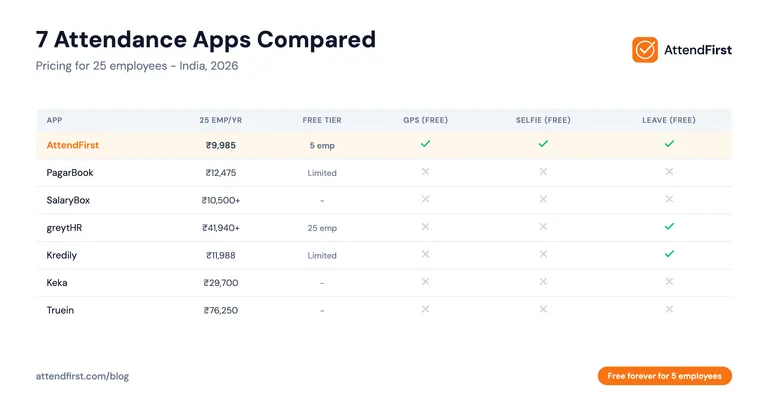Click the greytHR Leave green checkmark

click(669, 226)
